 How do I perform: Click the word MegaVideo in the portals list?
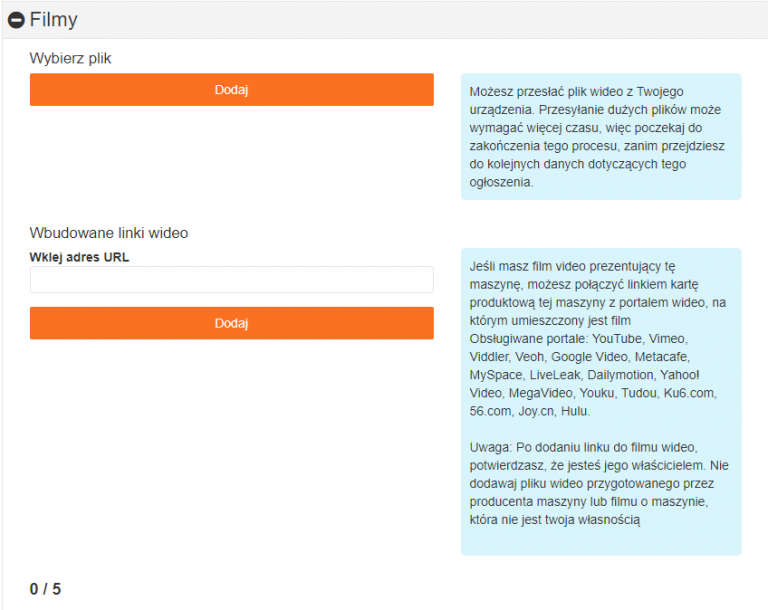click(540, 393)
